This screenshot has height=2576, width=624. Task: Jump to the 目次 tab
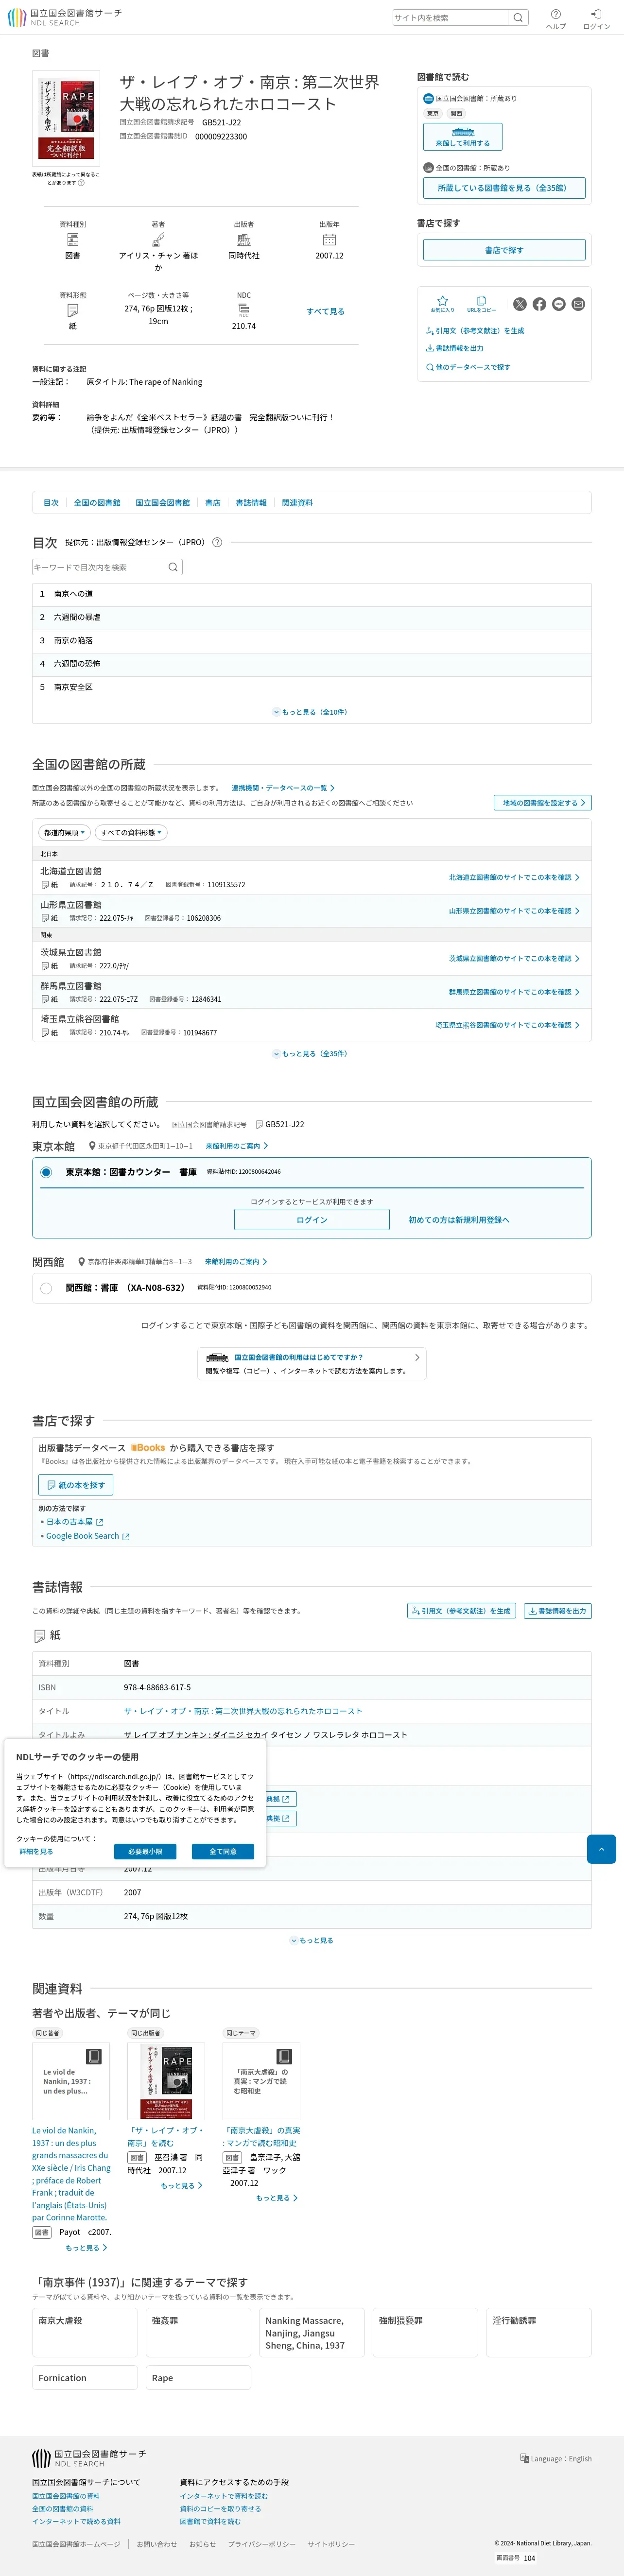(x=51, y=503)
